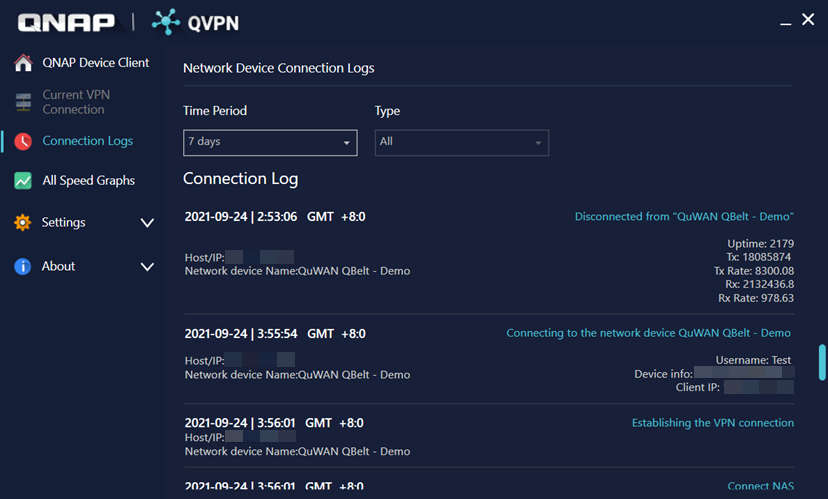The width and height of the screenshot is (828, 499).
Task: Open the Type All dropdown
Action: tap(462, 143)
